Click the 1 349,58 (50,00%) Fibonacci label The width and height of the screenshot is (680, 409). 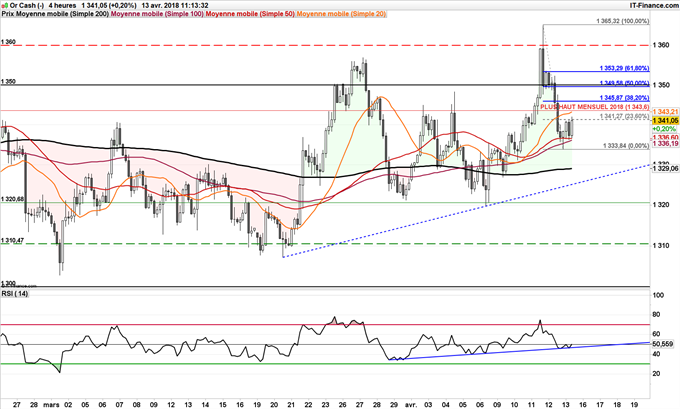624,83
